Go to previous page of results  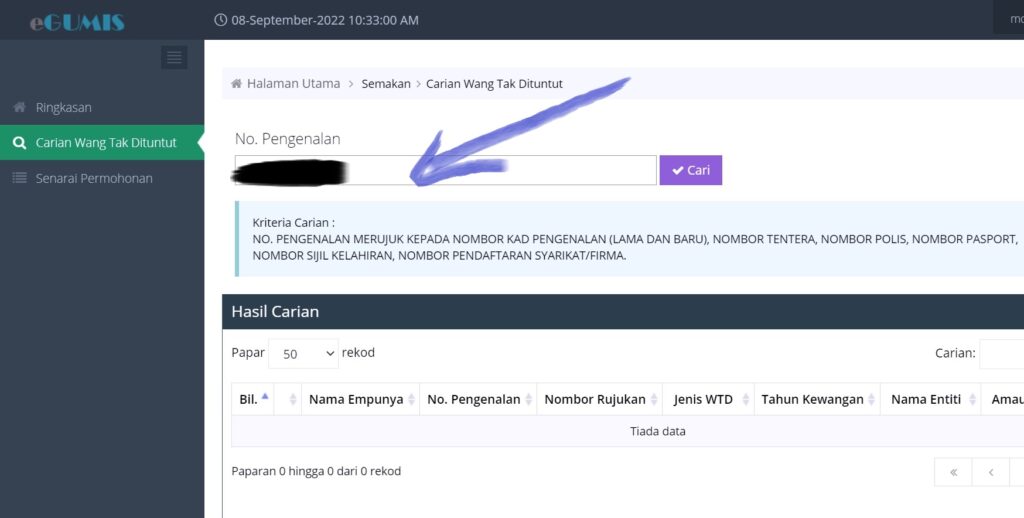tap(991, 472)
